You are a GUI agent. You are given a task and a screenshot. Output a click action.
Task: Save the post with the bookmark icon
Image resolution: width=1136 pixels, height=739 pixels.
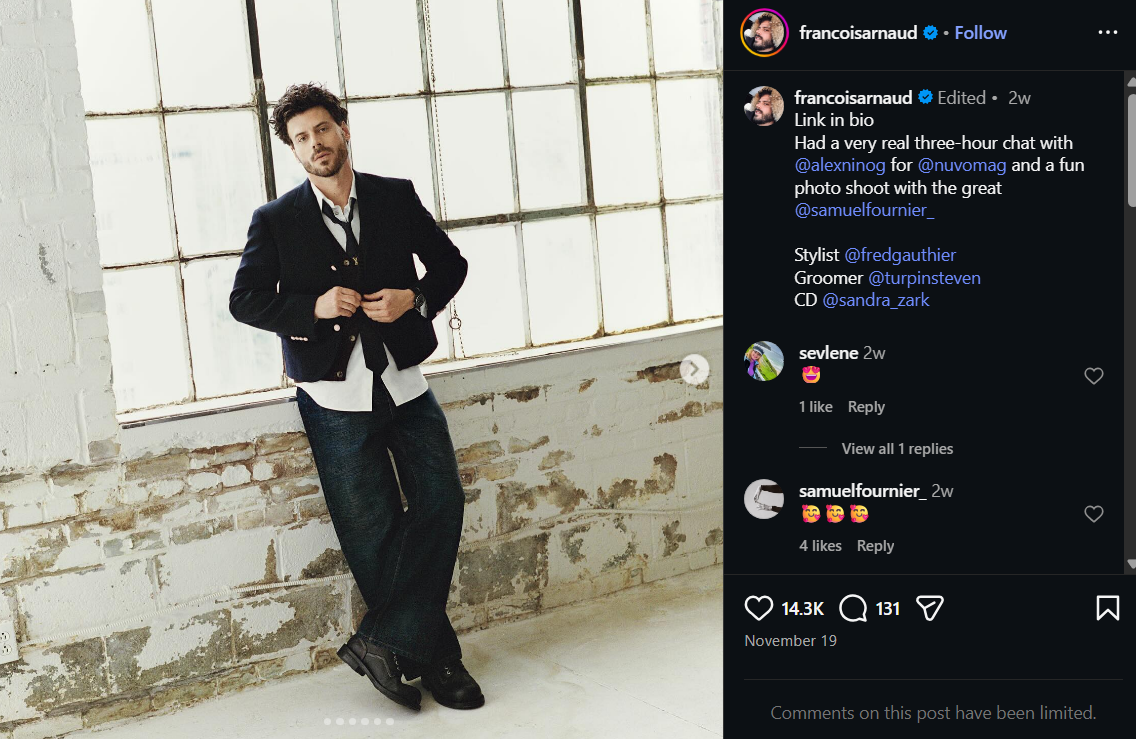pos(1107,608)
